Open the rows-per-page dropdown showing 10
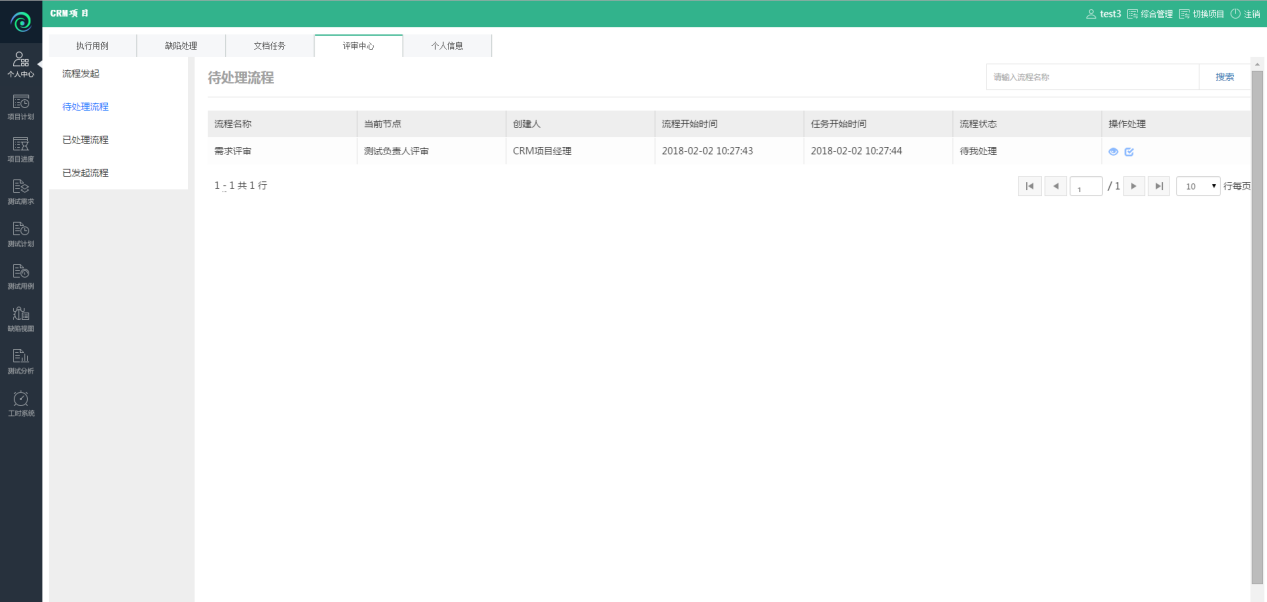This screenshot has width=1267, height=602. pos(1198,186)
